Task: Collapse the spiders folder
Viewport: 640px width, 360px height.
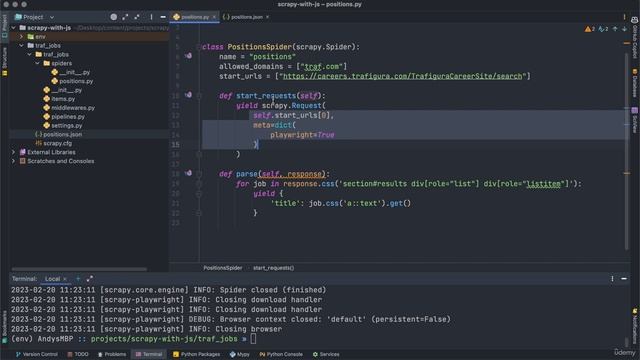Action: (x=38, y=63)
